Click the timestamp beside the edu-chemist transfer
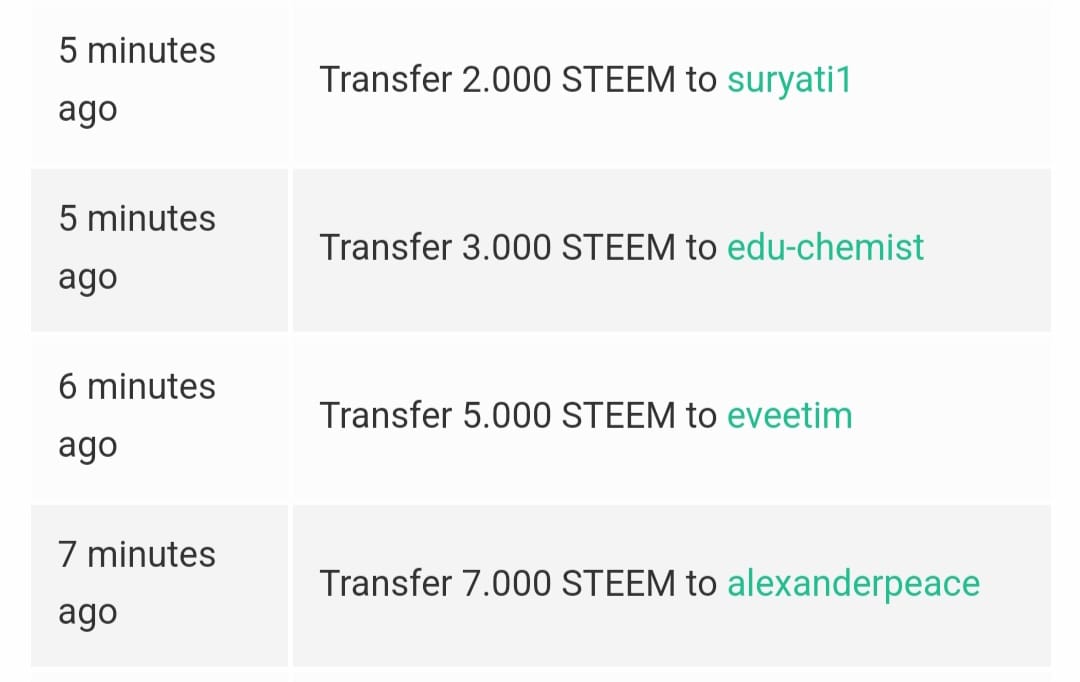Viewport: 1080px width, 682px height. pyautogui.click(x=136, y=248)
